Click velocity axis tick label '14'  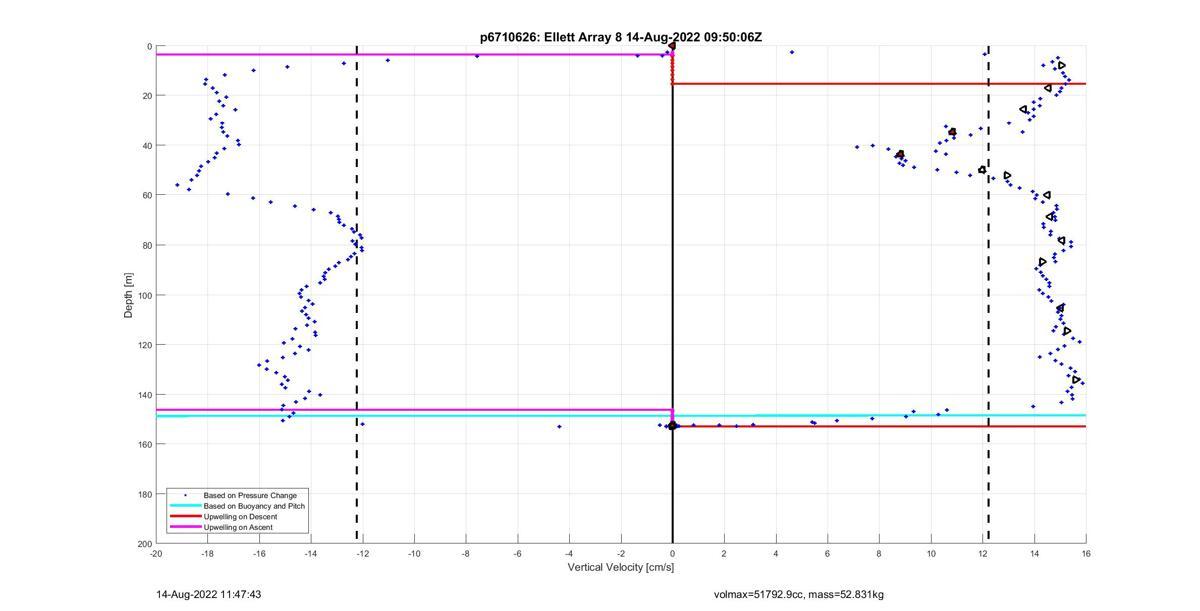tap(1034, 553)
